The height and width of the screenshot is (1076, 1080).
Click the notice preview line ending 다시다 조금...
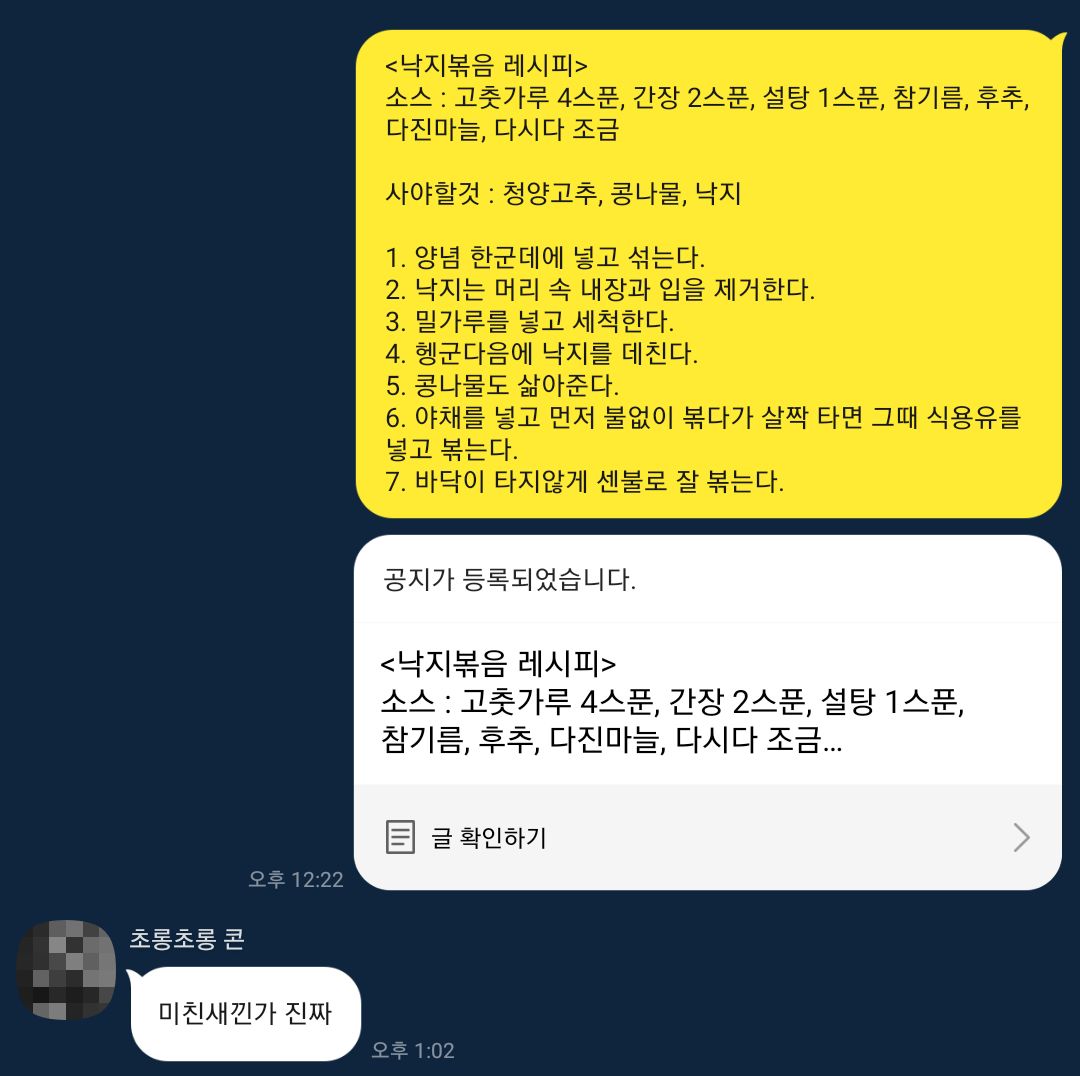[x=612, y=740]
